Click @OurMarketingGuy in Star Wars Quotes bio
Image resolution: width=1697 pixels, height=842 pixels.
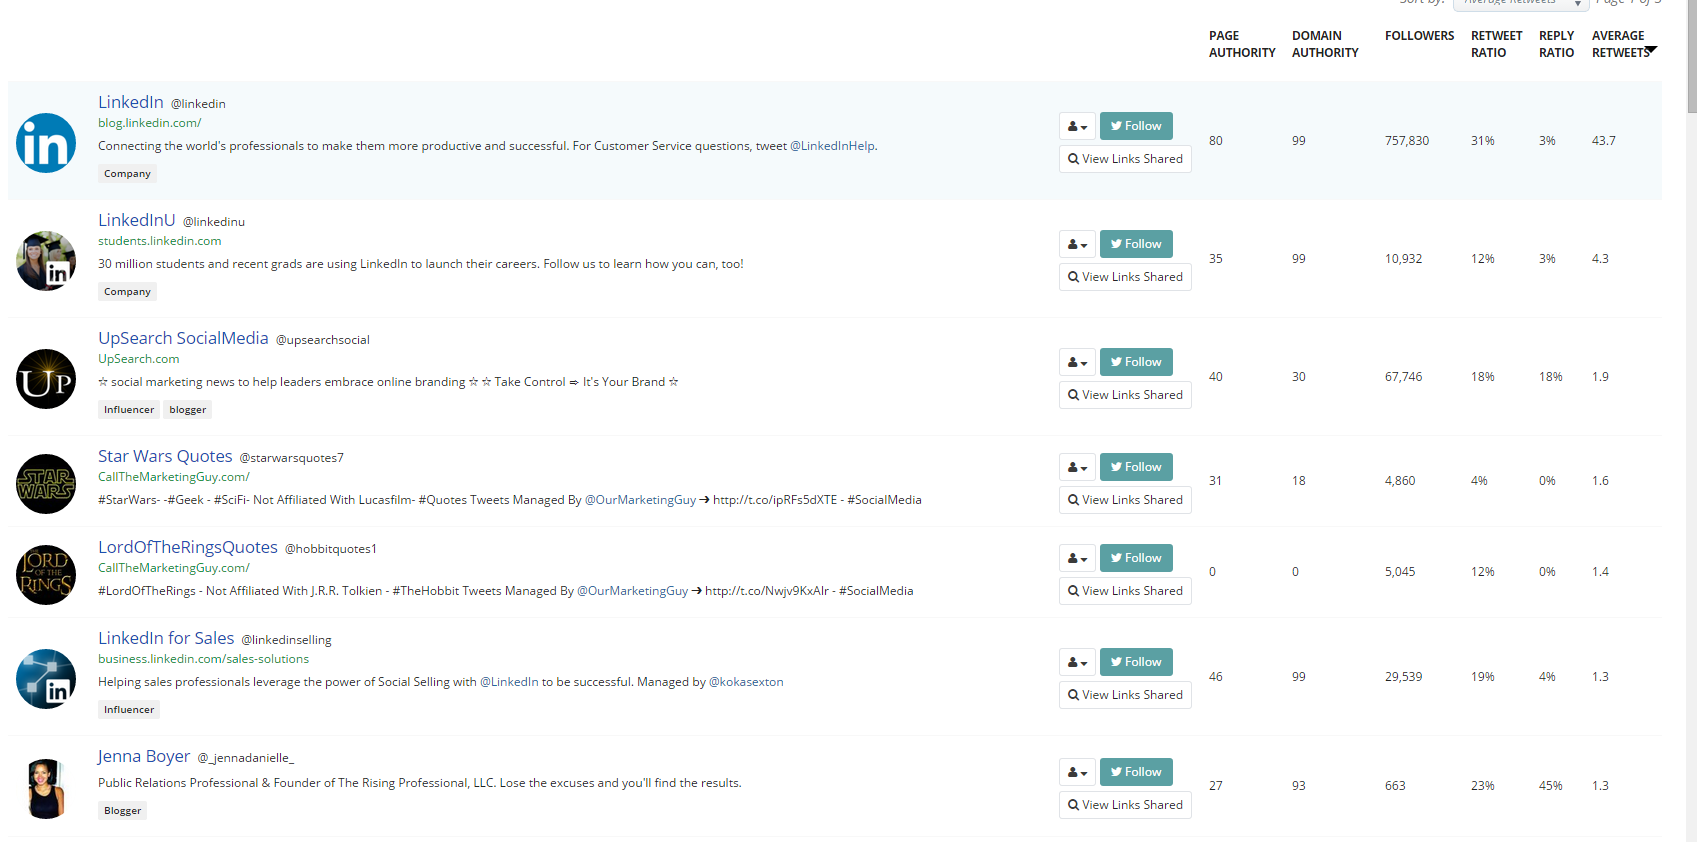(x=640, y=500)
